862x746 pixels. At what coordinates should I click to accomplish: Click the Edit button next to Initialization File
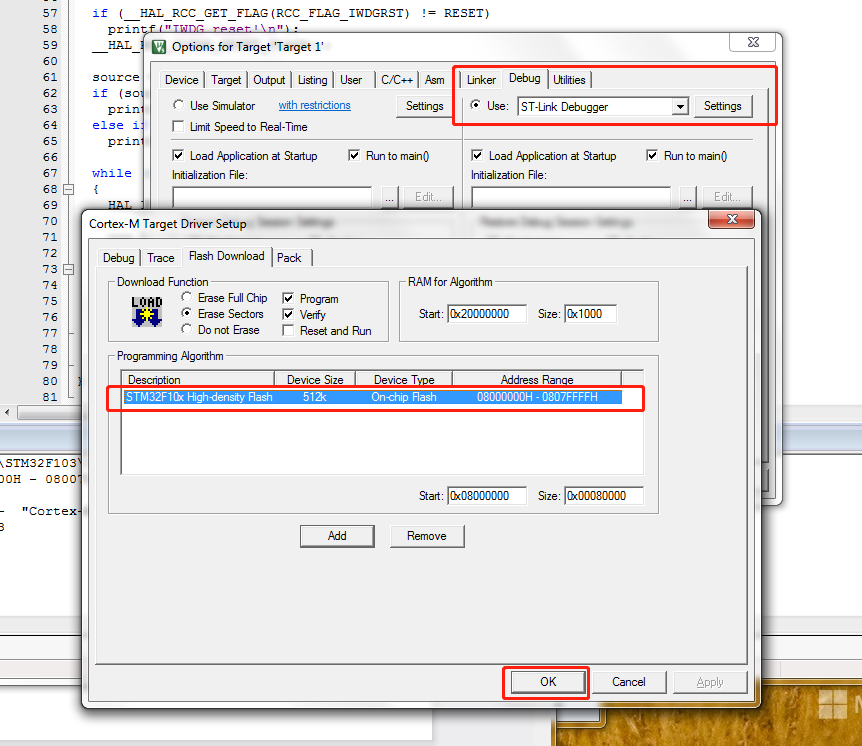[x=428, y=196]
